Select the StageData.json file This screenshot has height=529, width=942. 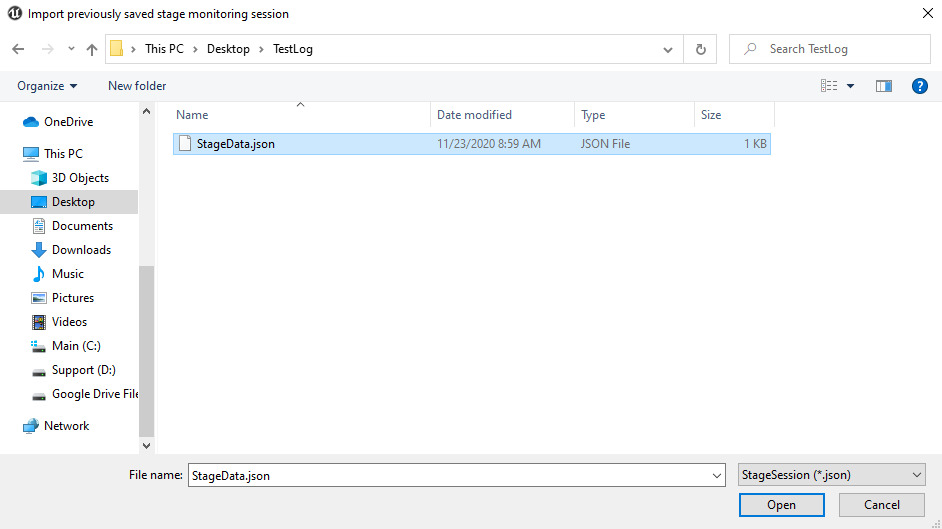click(x=472, y=144)
